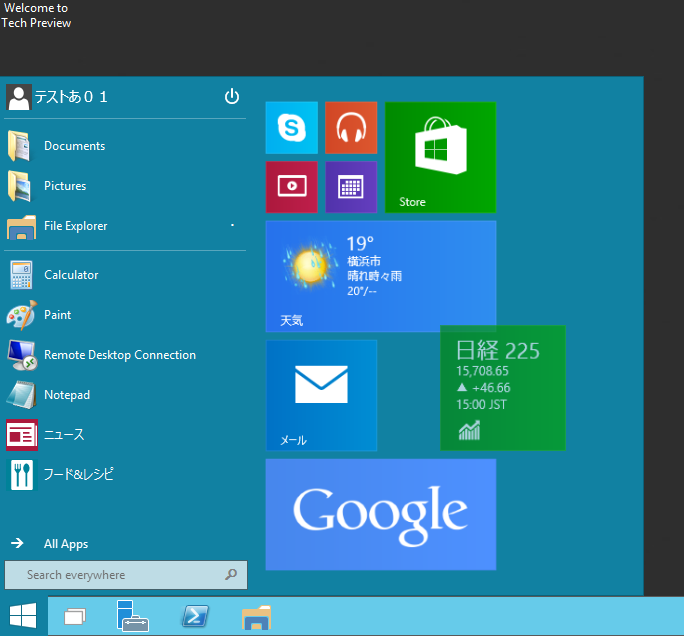Click the user account avatar
This screenshot has height=636, width=684.
click(18, 97)
